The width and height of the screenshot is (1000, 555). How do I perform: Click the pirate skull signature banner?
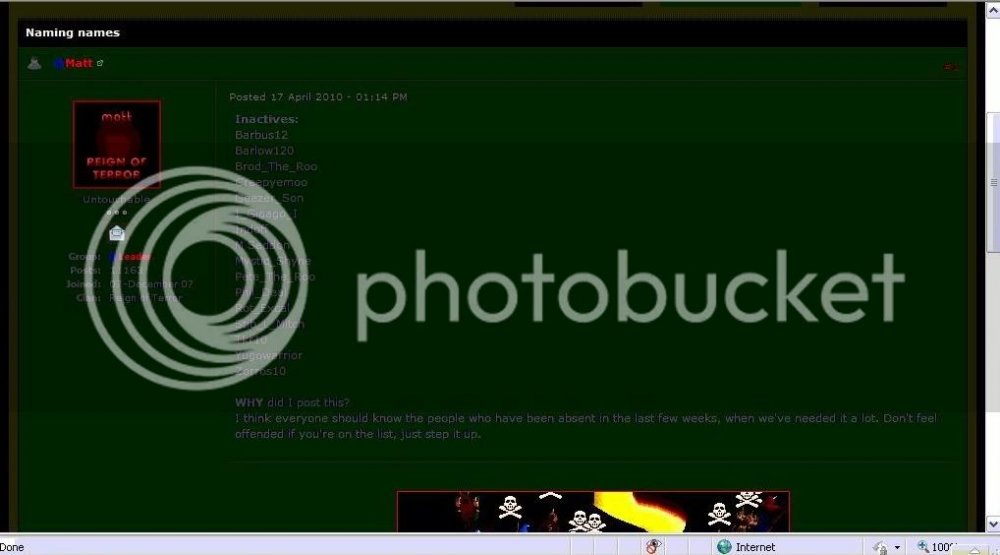[593, 511]
